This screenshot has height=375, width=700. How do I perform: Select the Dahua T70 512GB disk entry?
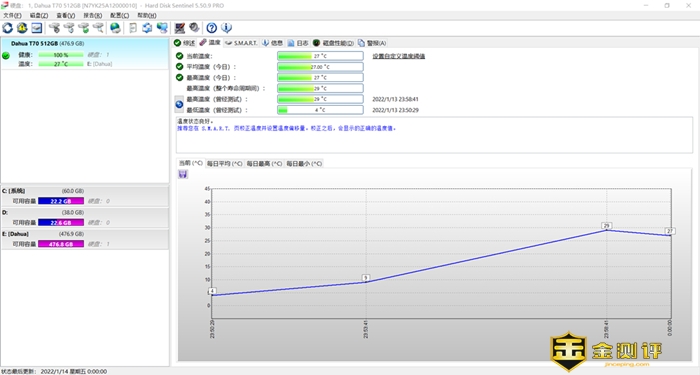[85, 54]
